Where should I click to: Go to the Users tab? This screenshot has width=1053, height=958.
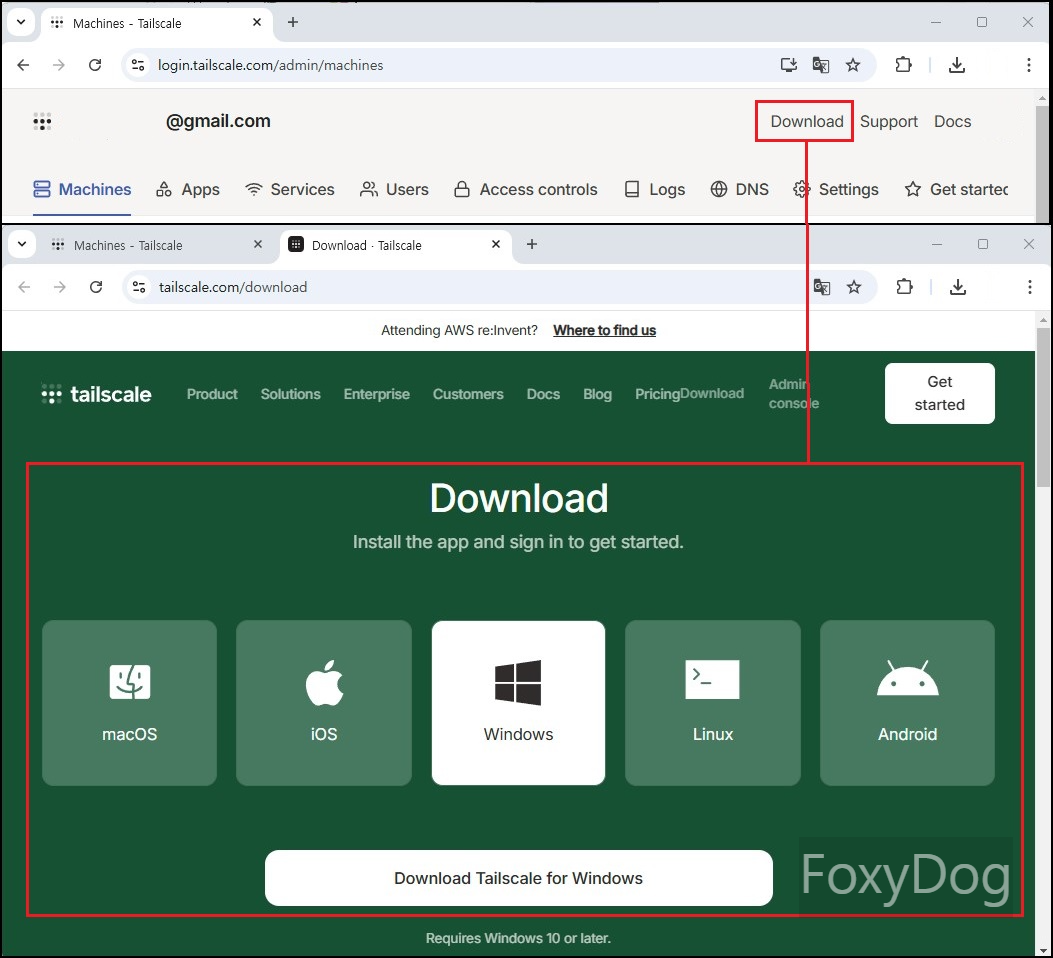coord(394,189)
